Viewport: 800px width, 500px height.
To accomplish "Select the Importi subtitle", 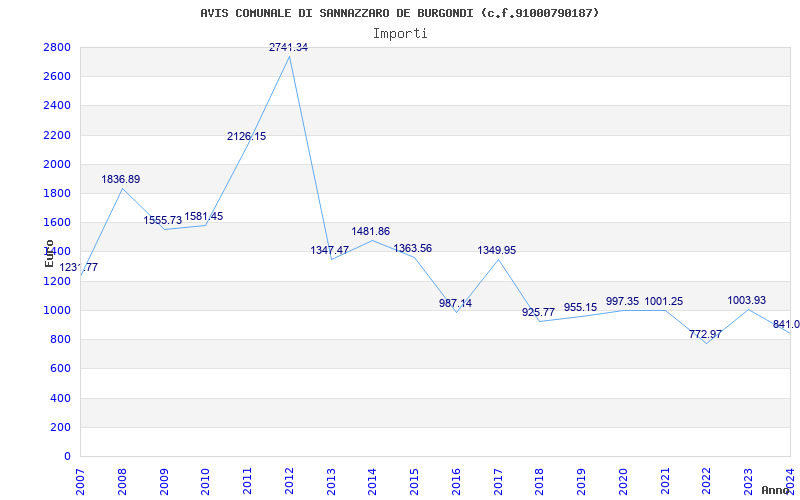I will (x=400, y=34).
